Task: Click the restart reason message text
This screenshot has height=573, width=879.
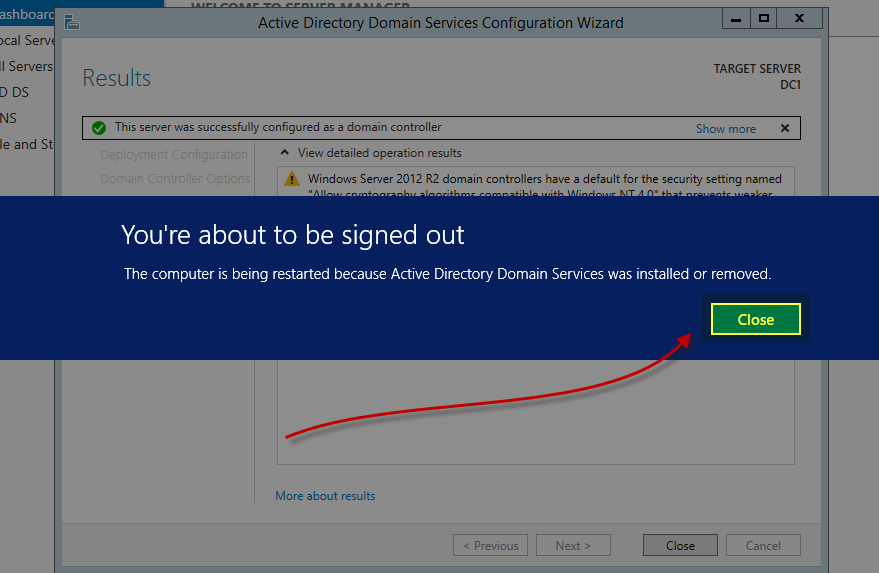Action: 447,274
